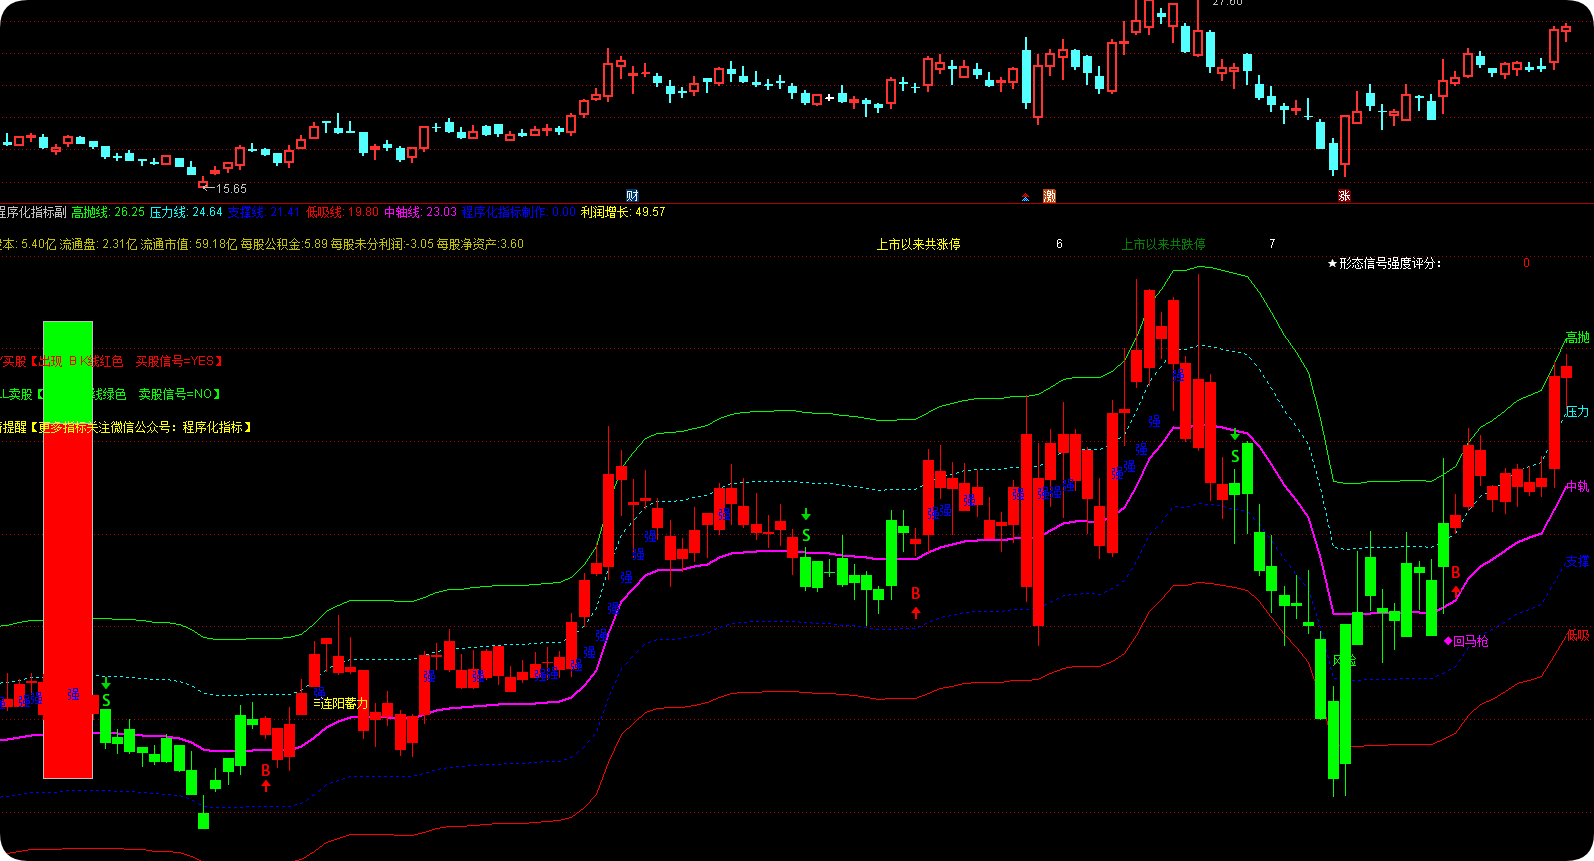This screenshot has height=861, width=1594.
Task: Click the 中轴线: 23.03 indicator value
Action: 420,212
